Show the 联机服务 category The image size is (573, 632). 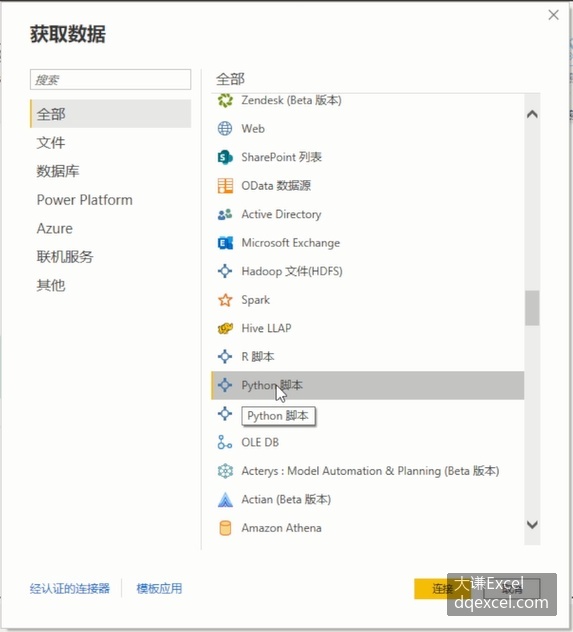(x=65, y=257)
